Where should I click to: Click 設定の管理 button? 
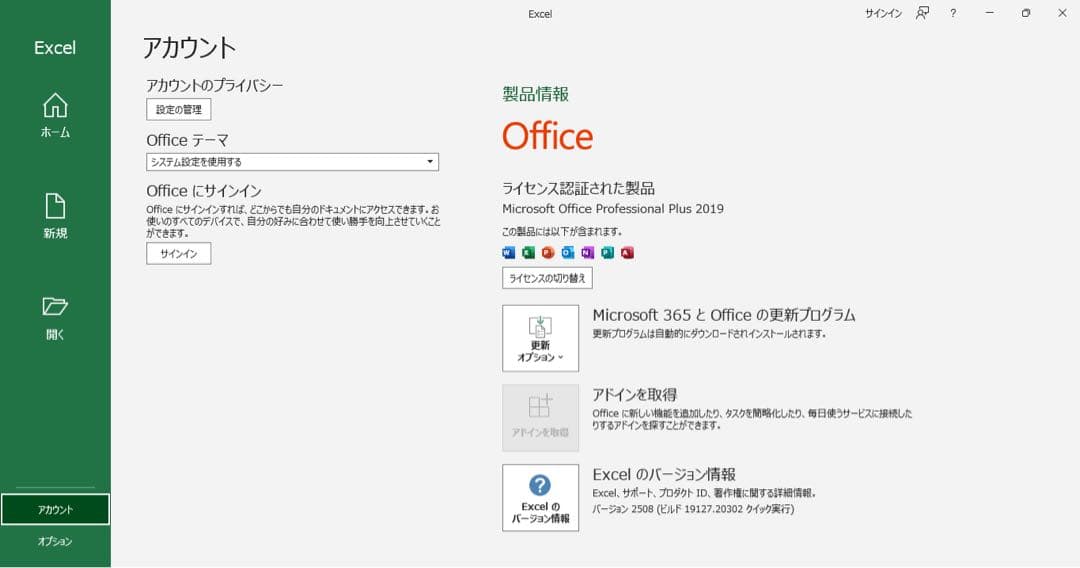click(178, 109)
